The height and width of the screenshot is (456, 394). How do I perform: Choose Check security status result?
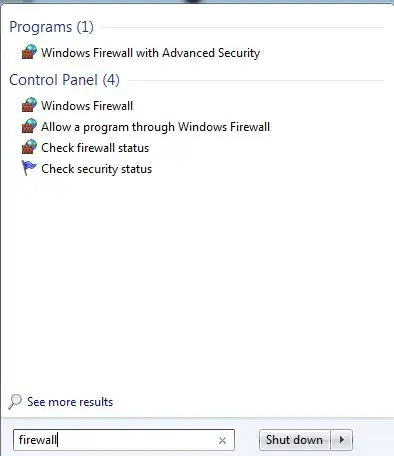(96, 169)
